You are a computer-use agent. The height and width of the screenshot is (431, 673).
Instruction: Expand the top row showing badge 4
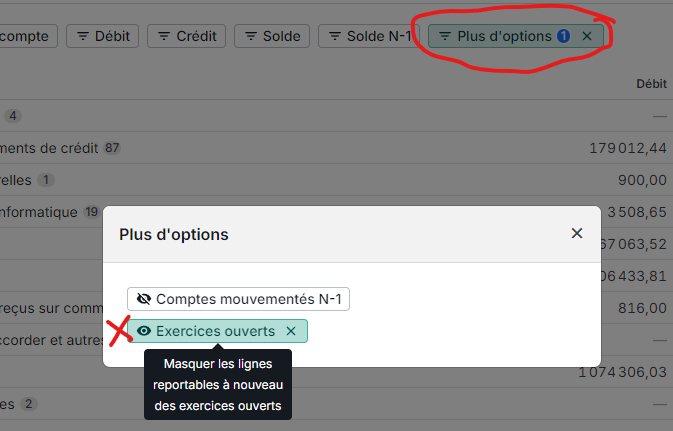click(x=12, y=116)
